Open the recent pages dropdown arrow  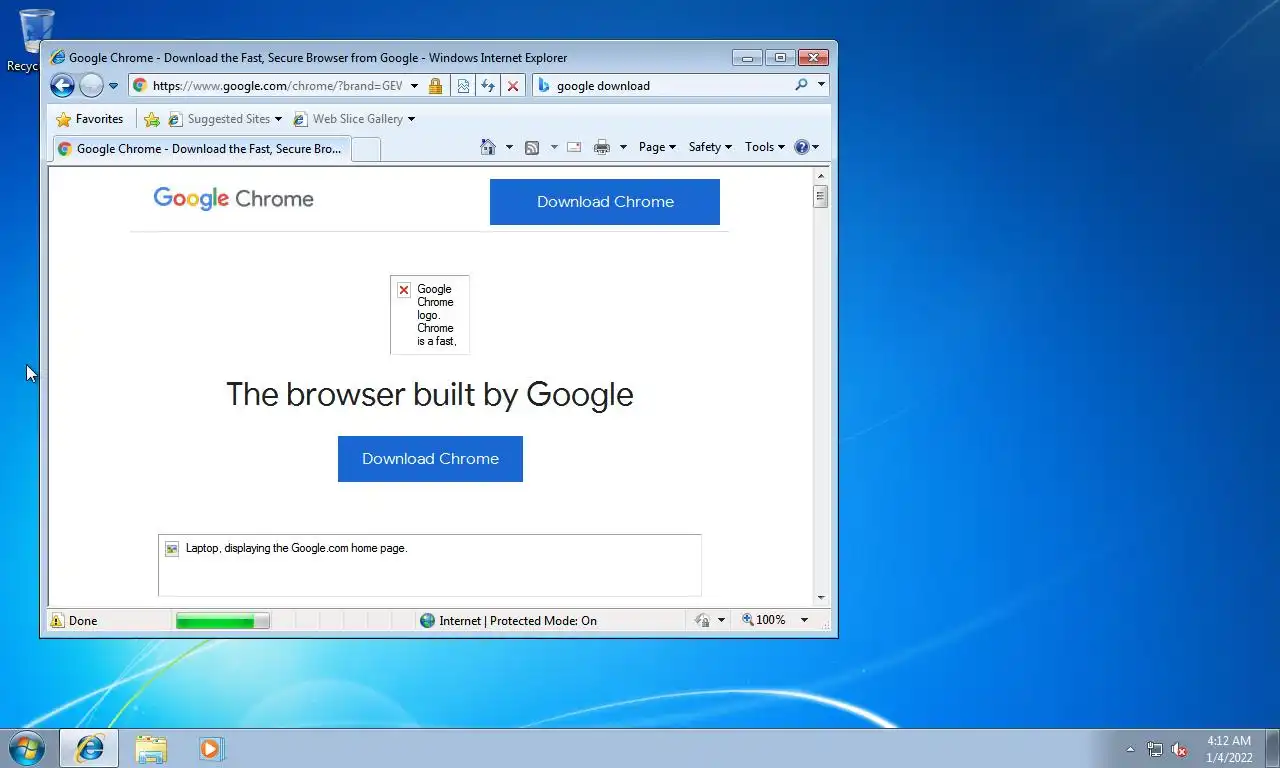113,86
